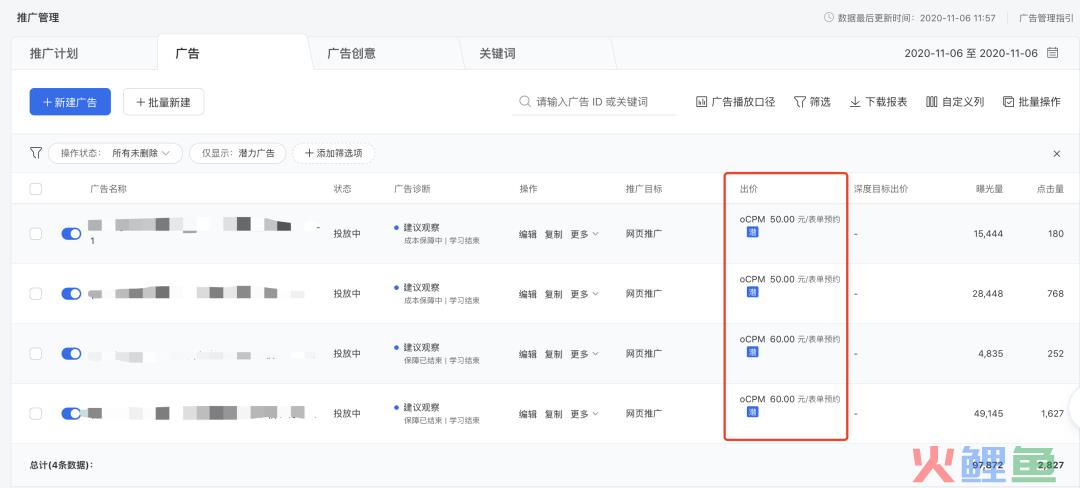This screenshot has width=1080, height=488.
Task: Expand 更多 in the 15,444 exposure row
Action: coord(584,234)
